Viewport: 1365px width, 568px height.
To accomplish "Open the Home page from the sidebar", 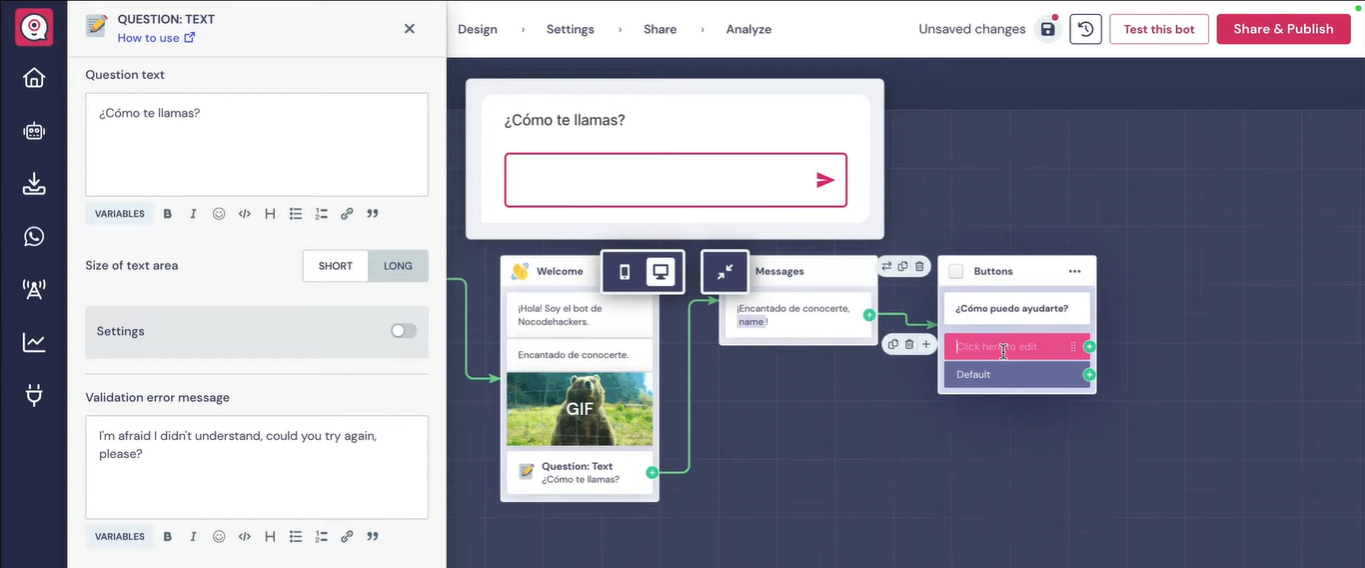I will 34,77.
